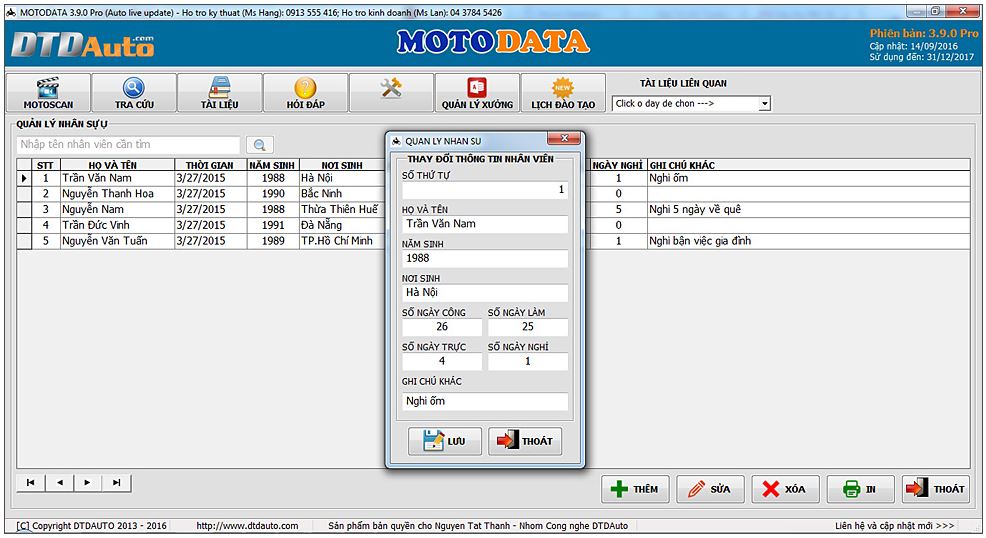Image resolution: width=986 pixels, height=538 pixels.
Task: Click the IN print button
Action: pos(861,489)
